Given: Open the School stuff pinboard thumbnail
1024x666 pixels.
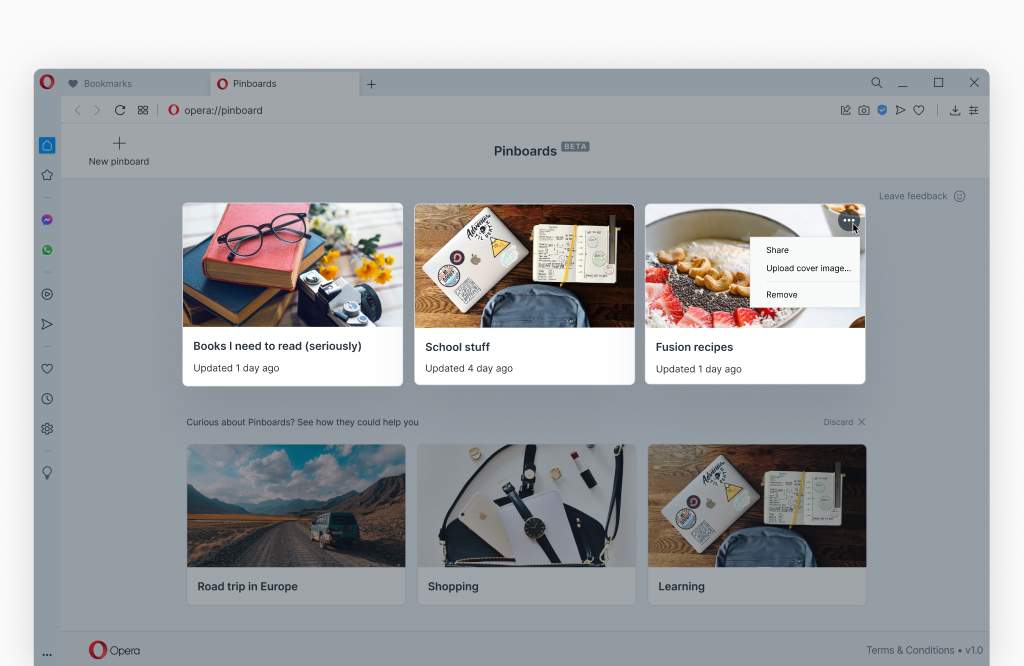Looking at the screenshot, I should pyautogui.click(x=524, y=266).
